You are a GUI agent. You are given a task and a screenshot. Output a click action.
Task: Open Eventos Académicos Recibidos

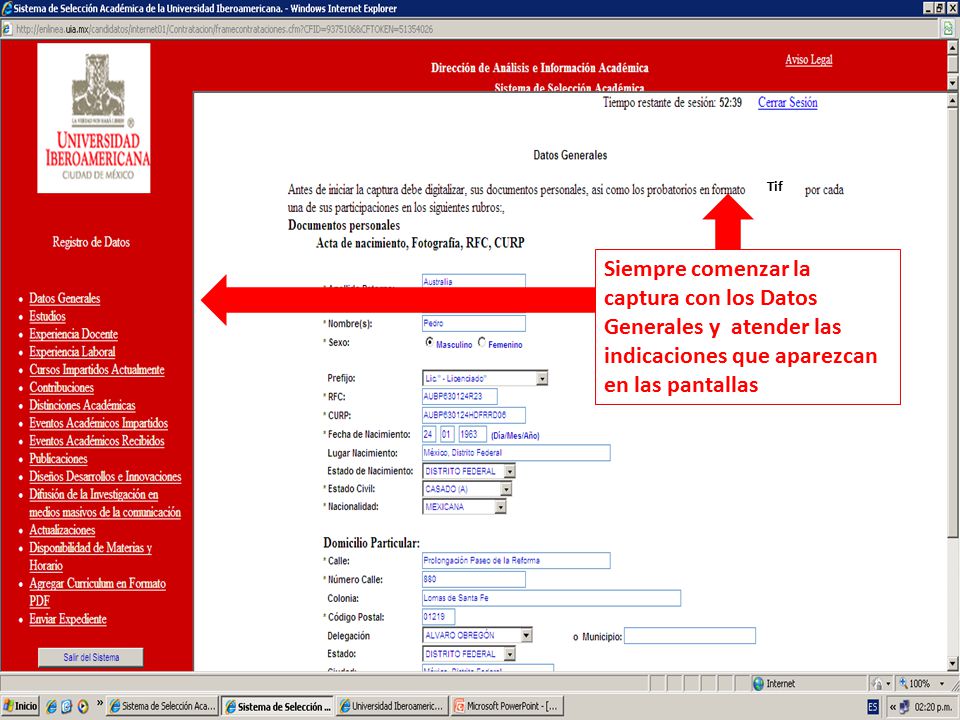coord(97,440)
